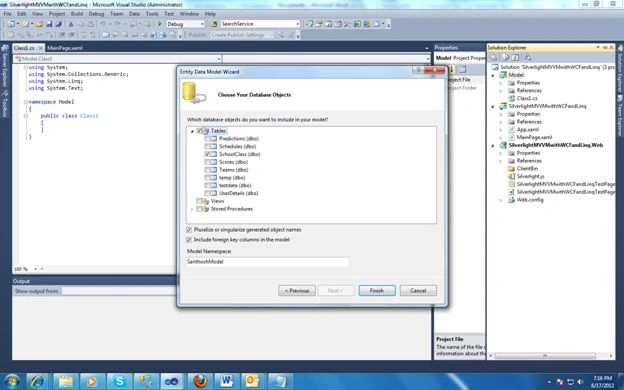Screen dimensions: 624x390
Task: Click the Save All icon in toolbar
Action: coord(58,24)
